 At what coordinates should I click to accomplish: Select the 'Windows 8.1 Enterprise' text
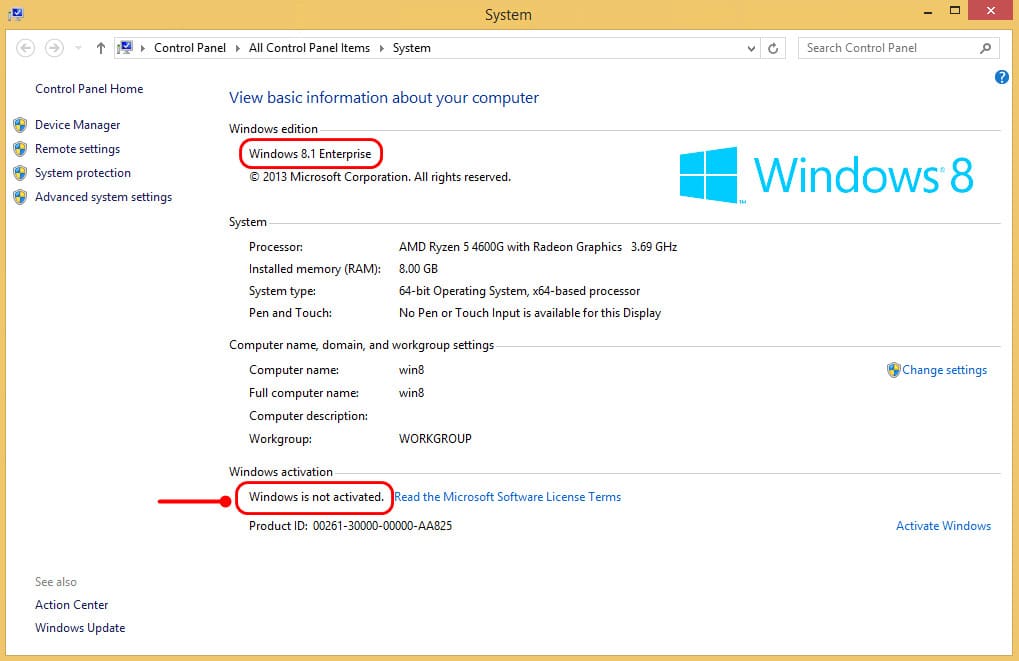(310, 154)
